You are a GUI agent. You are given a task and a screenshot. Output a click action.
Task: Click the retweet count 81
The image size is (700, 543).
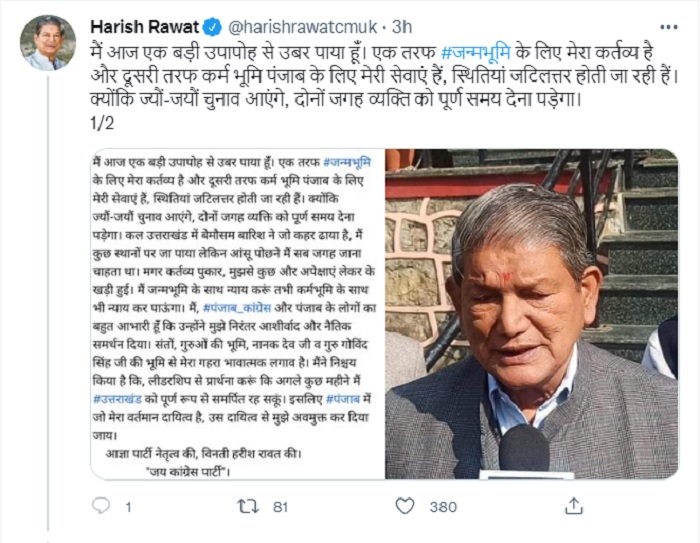(280, 506)
